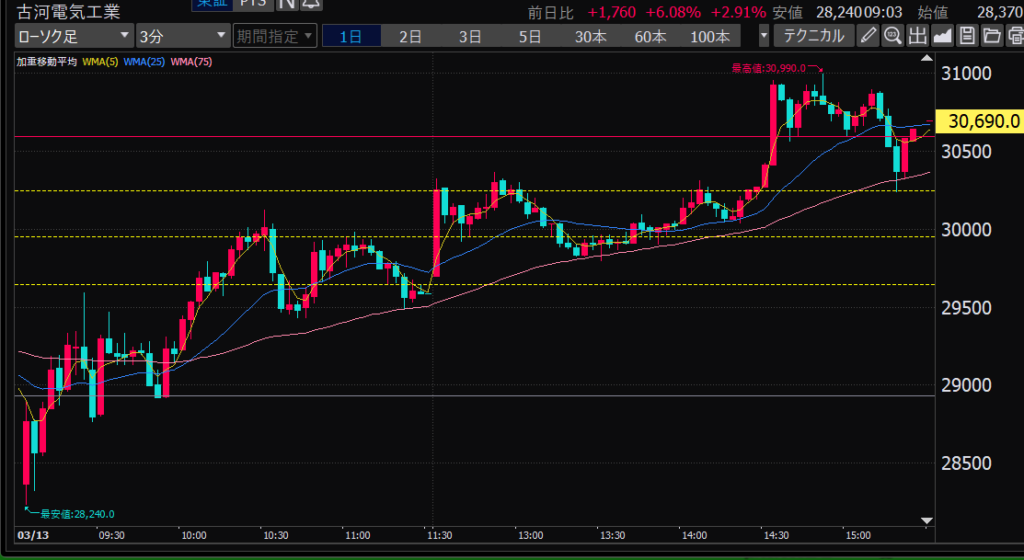Open the small arrow dropdown beside テクニカル

(765, 37)
